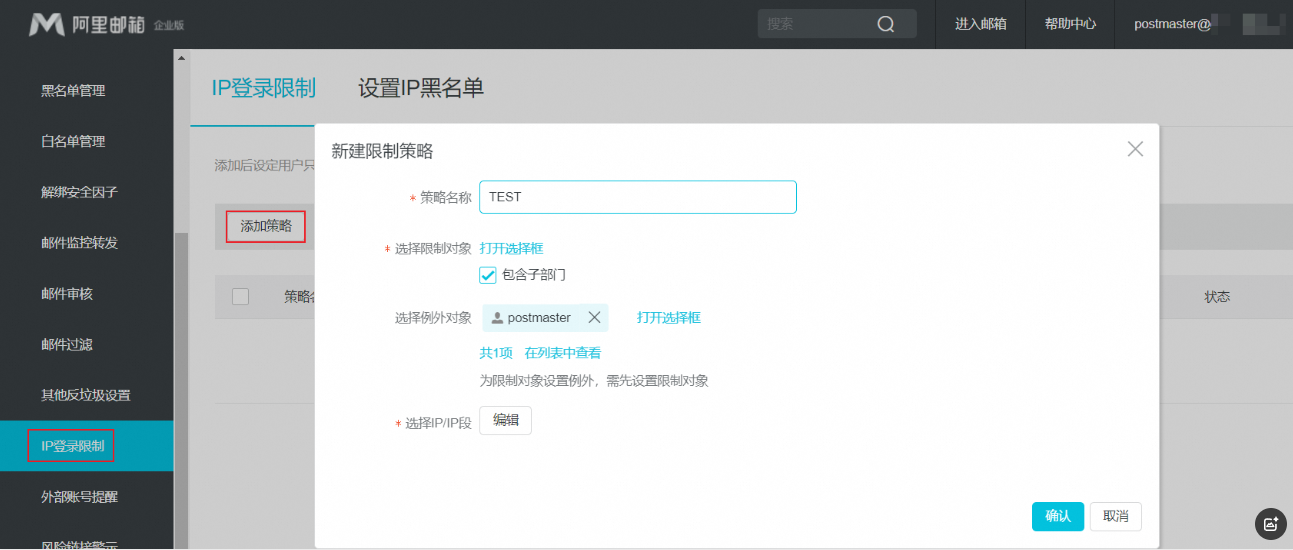This screenshot has height=550, width=1293.
Task: Click the 编辑 button for IP/IP段
Action: (x=505, y=421)
